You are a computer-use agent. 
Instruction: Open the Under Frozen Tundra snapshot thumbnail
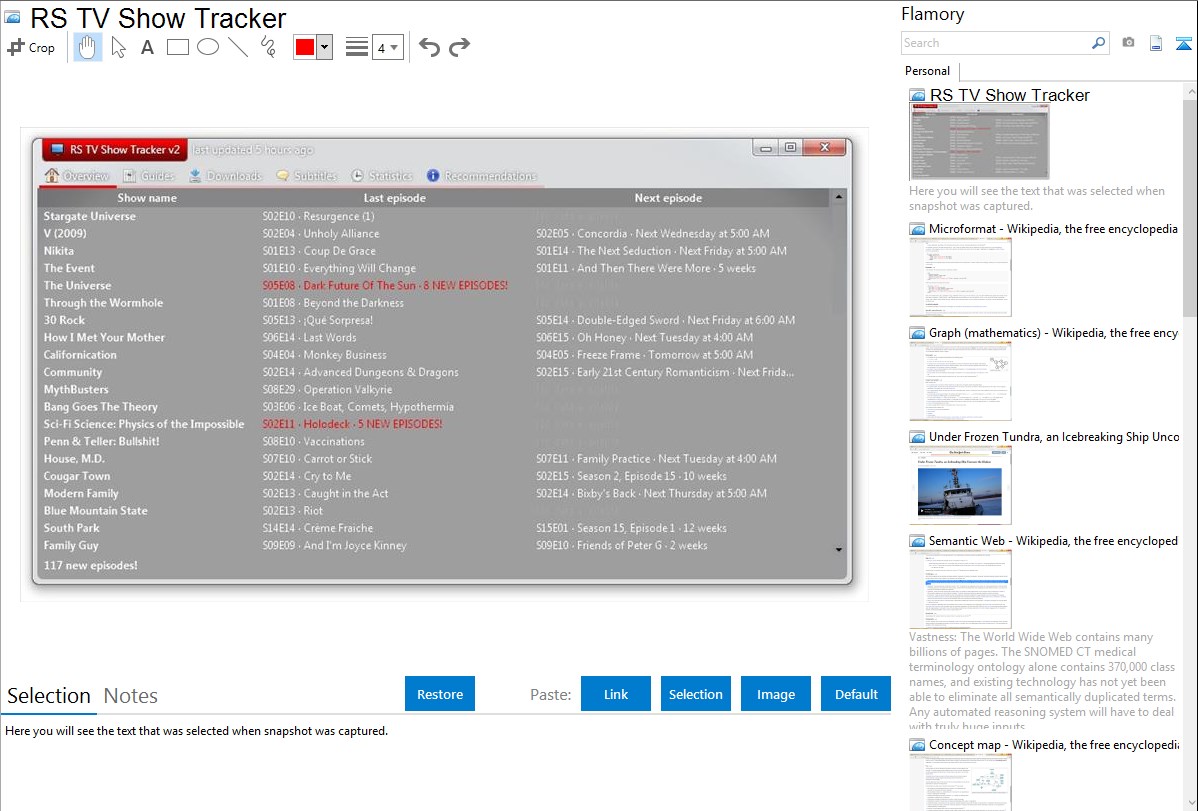point(960,485)
